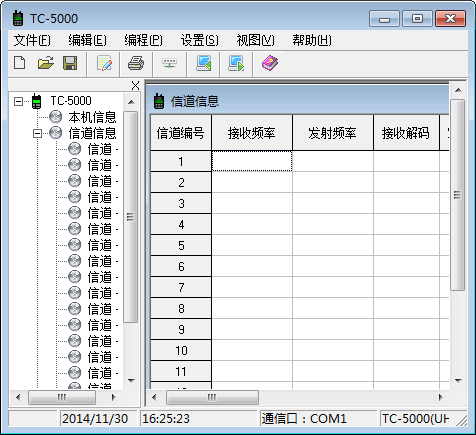The width and height of the screenshot is (476, 435).
Task: Click the tree pane's scroll right arrow
Action: click(113, 397)
